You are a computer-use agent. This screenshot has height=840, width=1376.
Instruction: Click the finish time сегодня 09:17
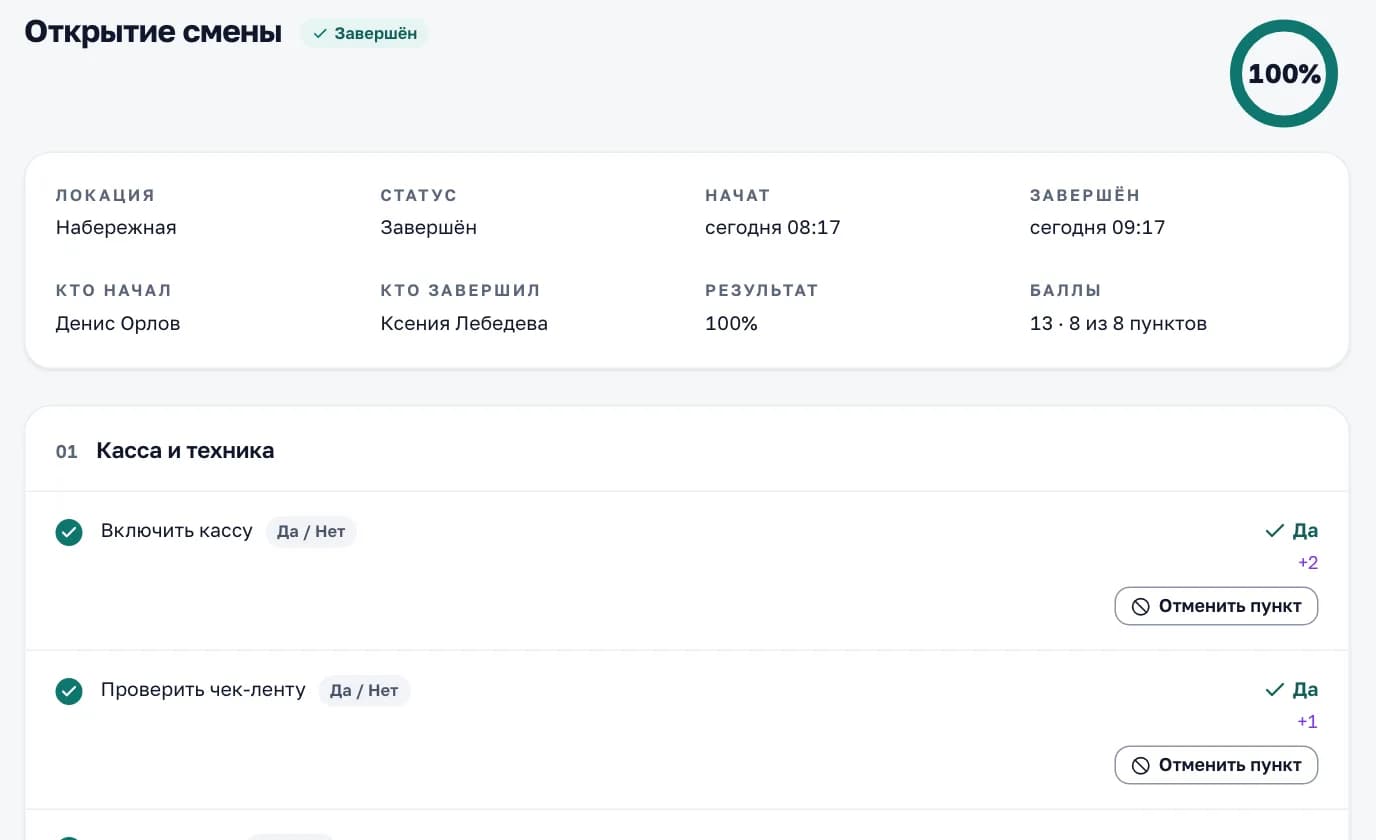tap(1098, 227)
